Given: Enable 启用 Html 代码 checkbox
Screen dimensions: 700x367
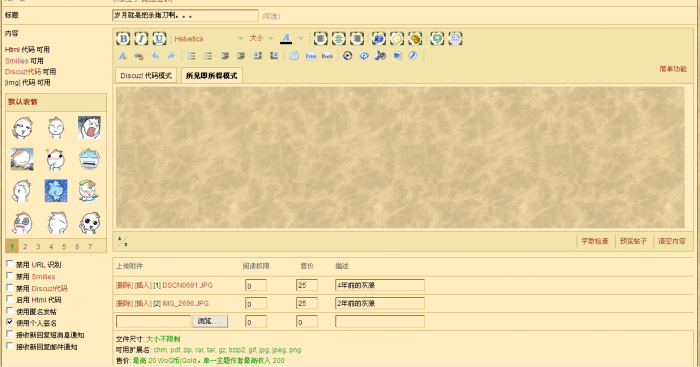Looking at the screenshot, I should pos(10,299).
